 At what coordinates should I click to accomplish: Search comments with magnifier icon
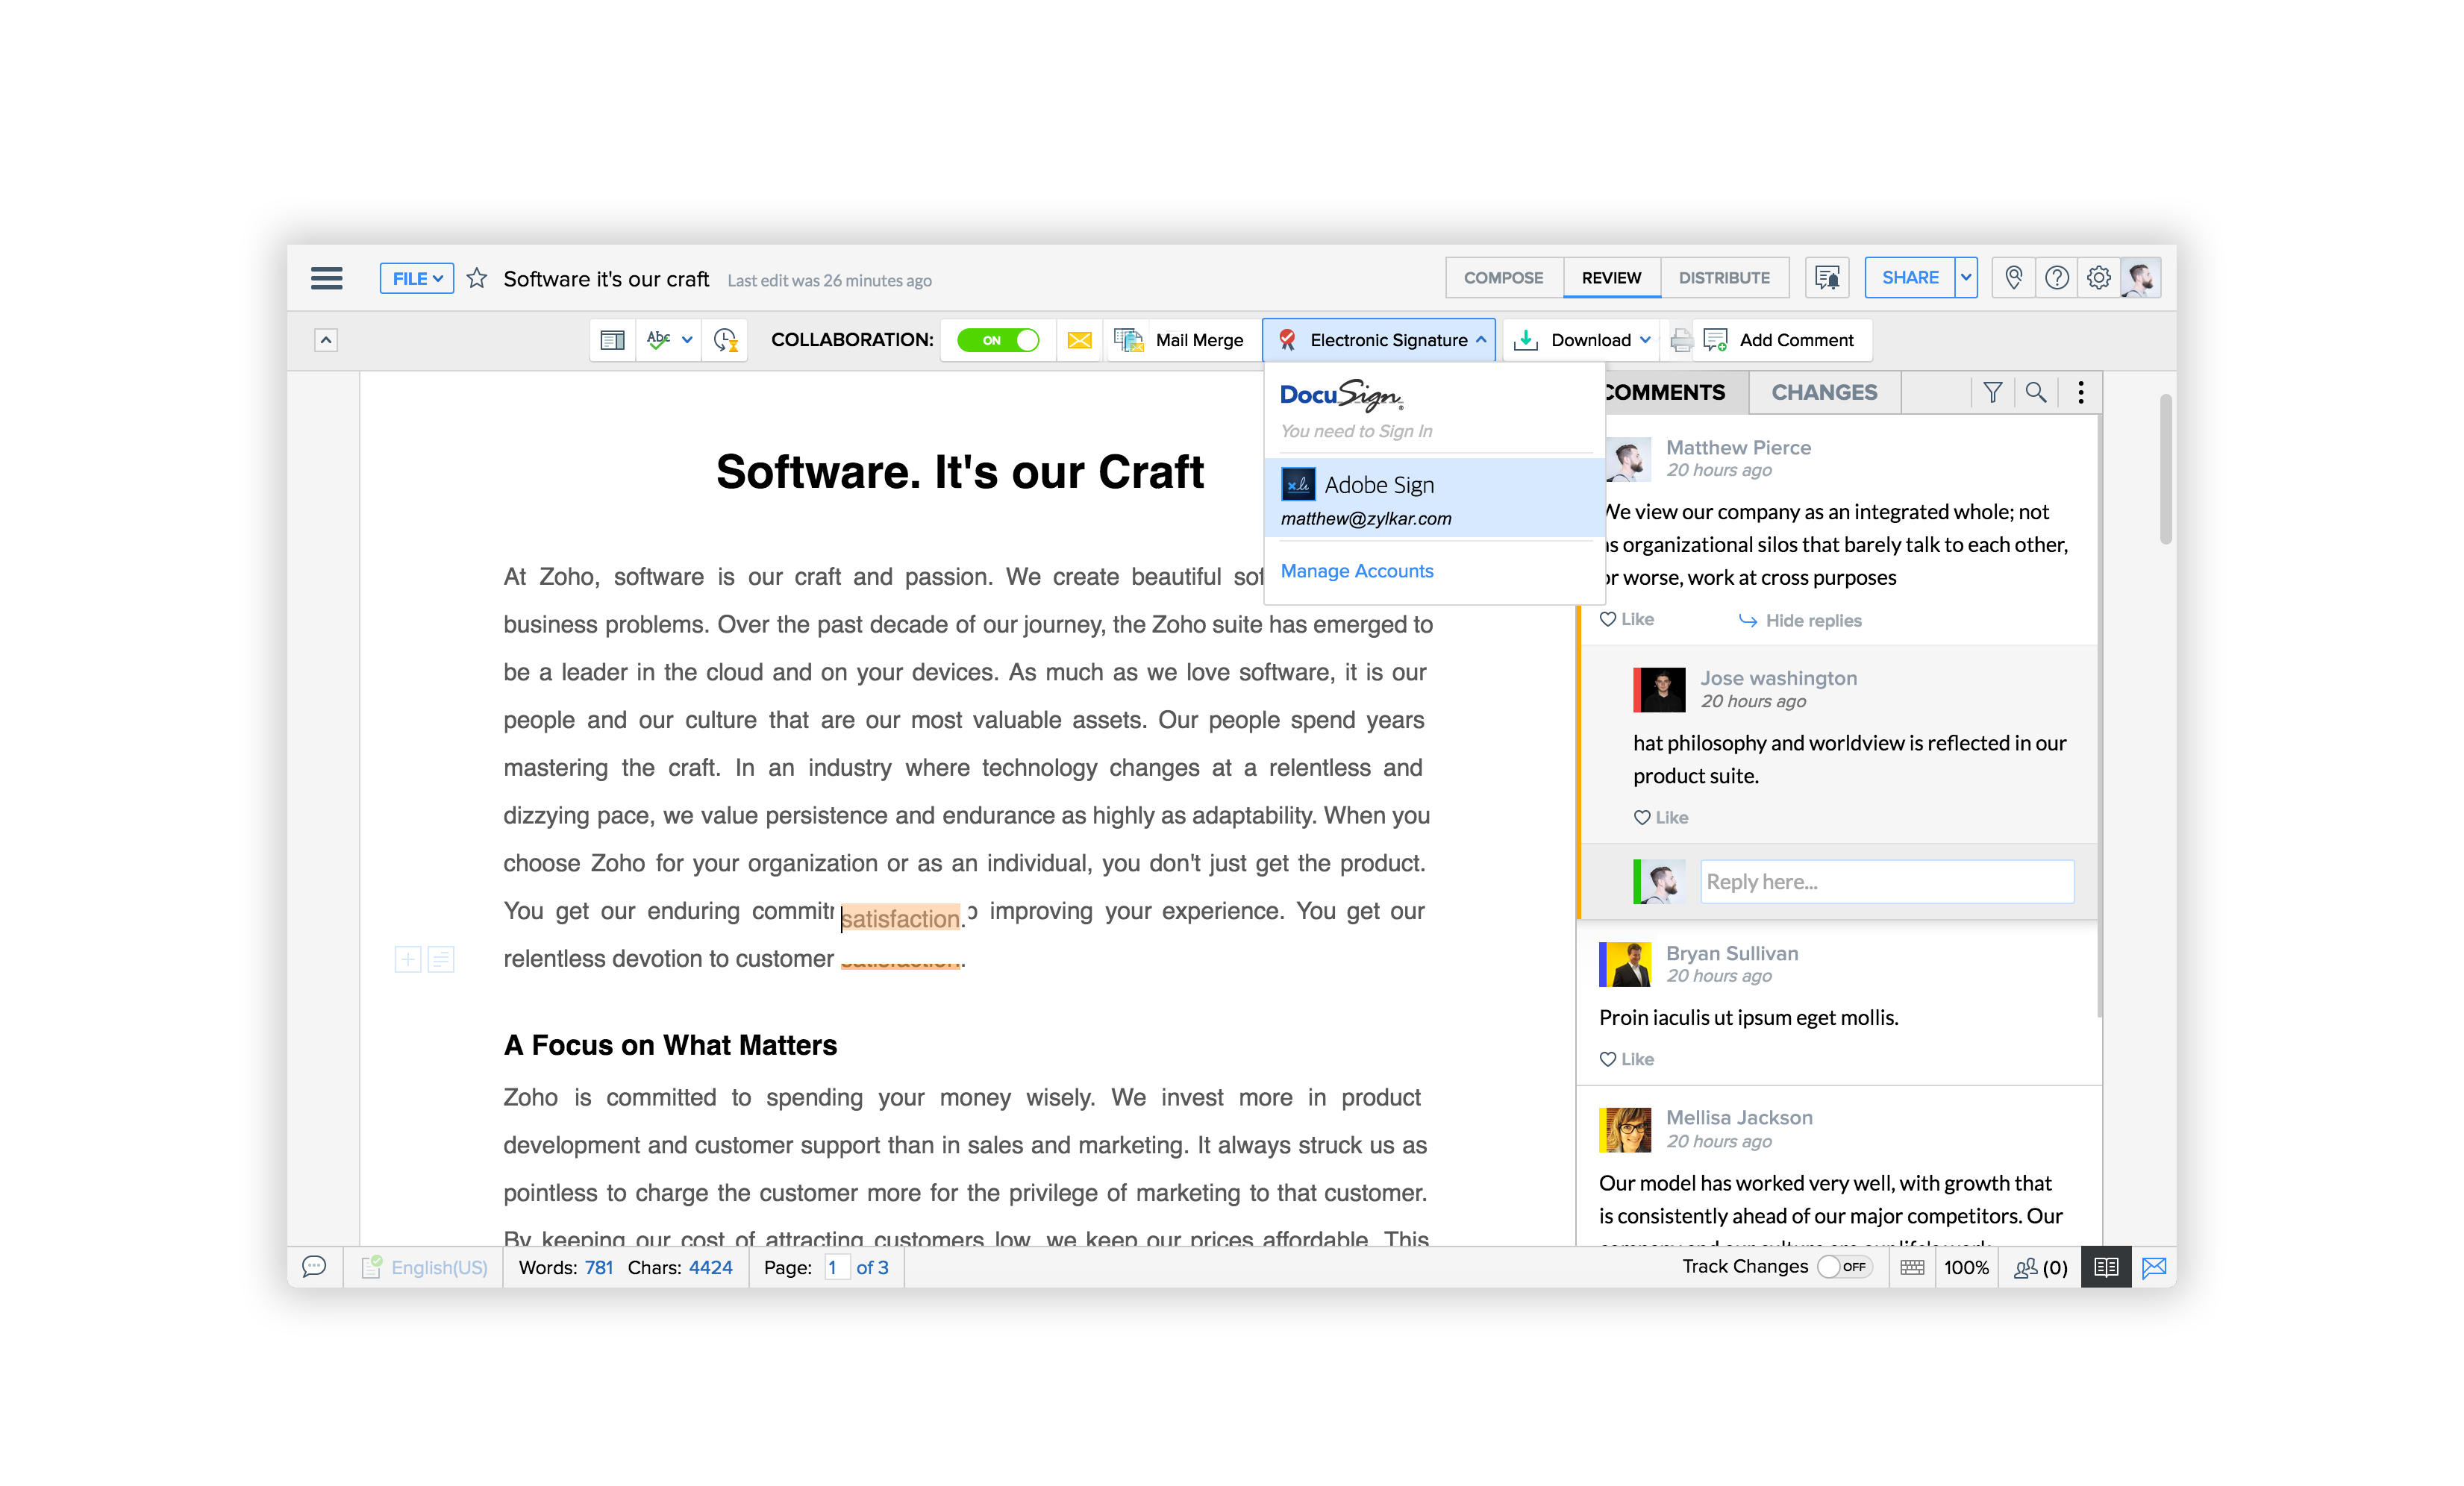point(2035,392)
